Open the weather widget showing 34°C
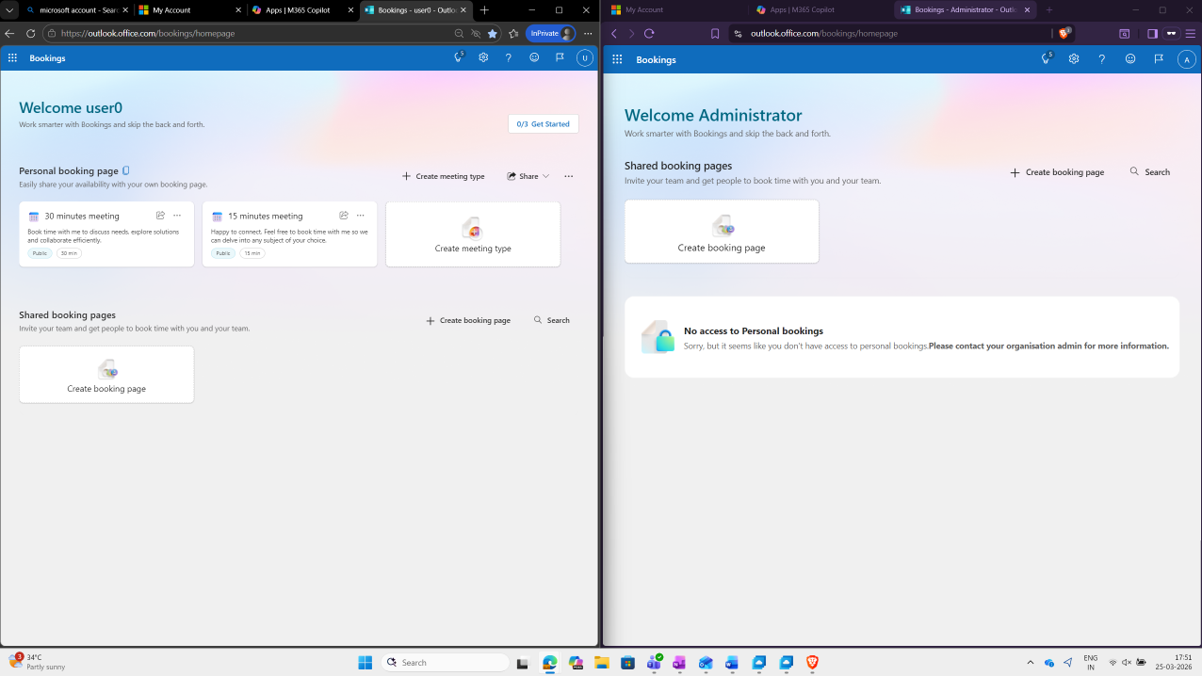1202x676 pixels. click(37, 662)
